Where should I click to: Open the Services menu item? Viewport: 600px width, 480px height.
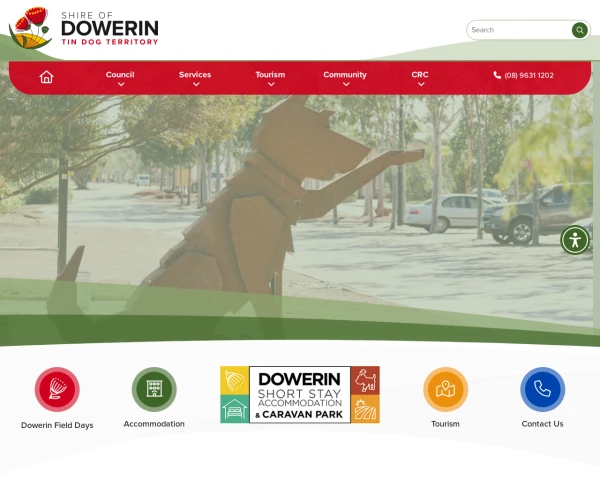click(195, 75)
